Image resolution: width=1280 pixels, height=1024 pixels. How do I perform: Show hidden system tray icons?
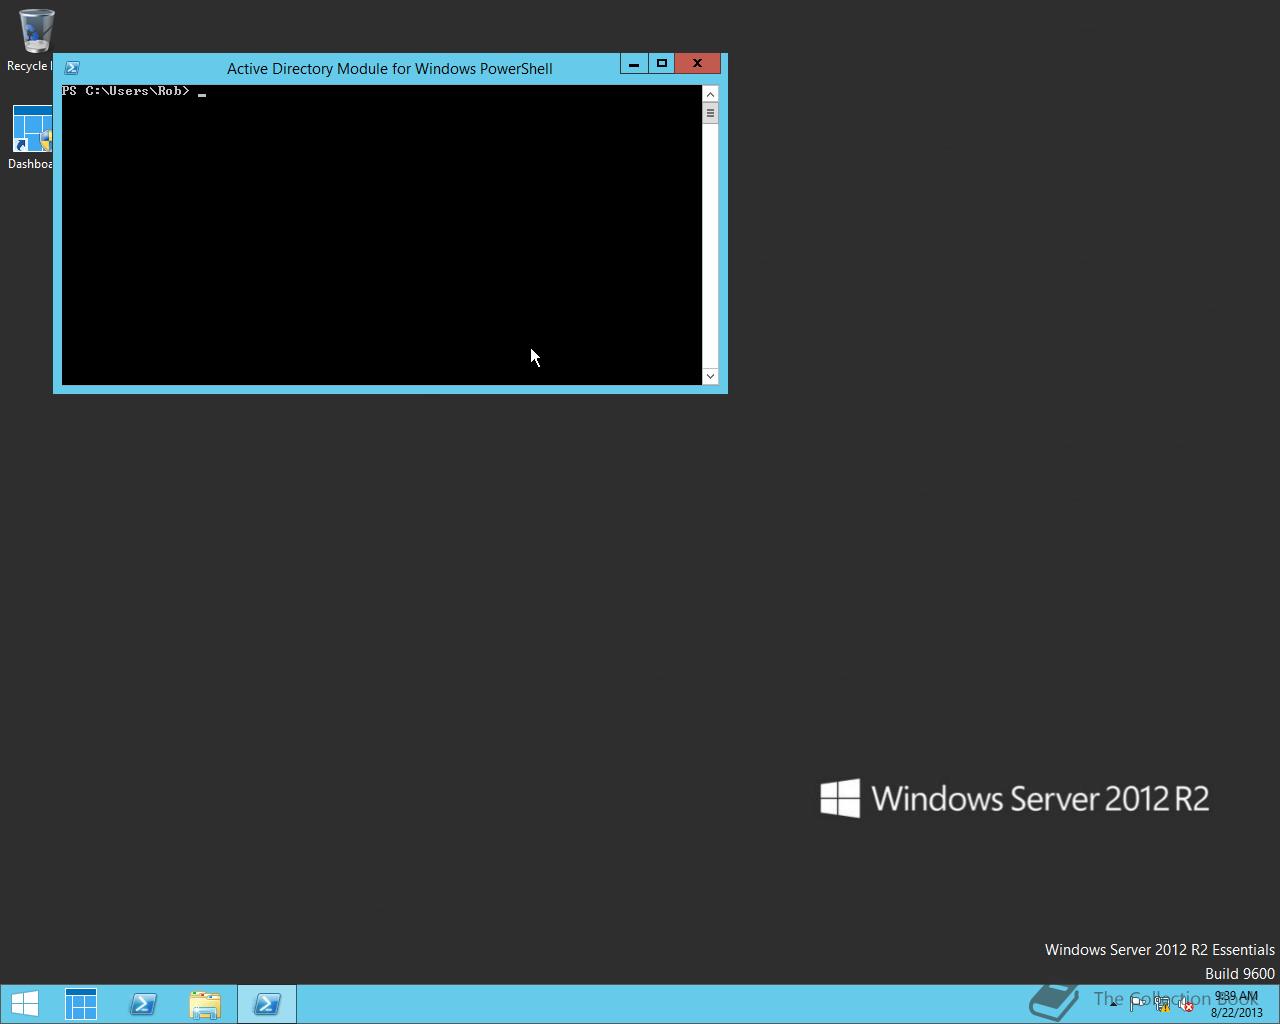(1113, 1004)
